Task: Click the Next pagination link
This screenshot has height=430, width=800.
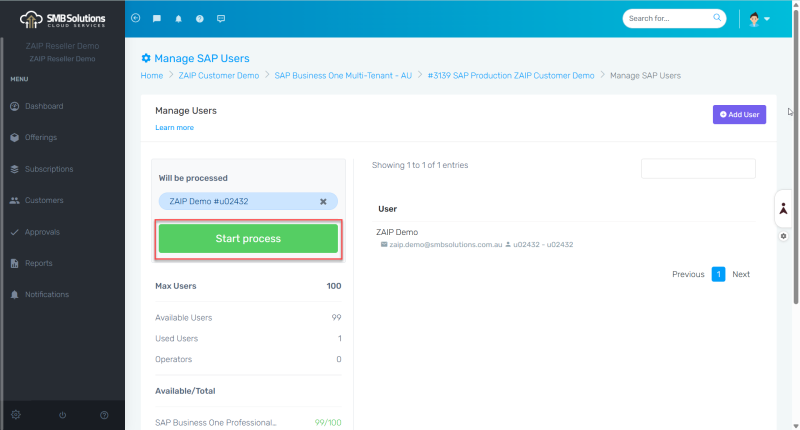Action: click(x=741, y=274)
